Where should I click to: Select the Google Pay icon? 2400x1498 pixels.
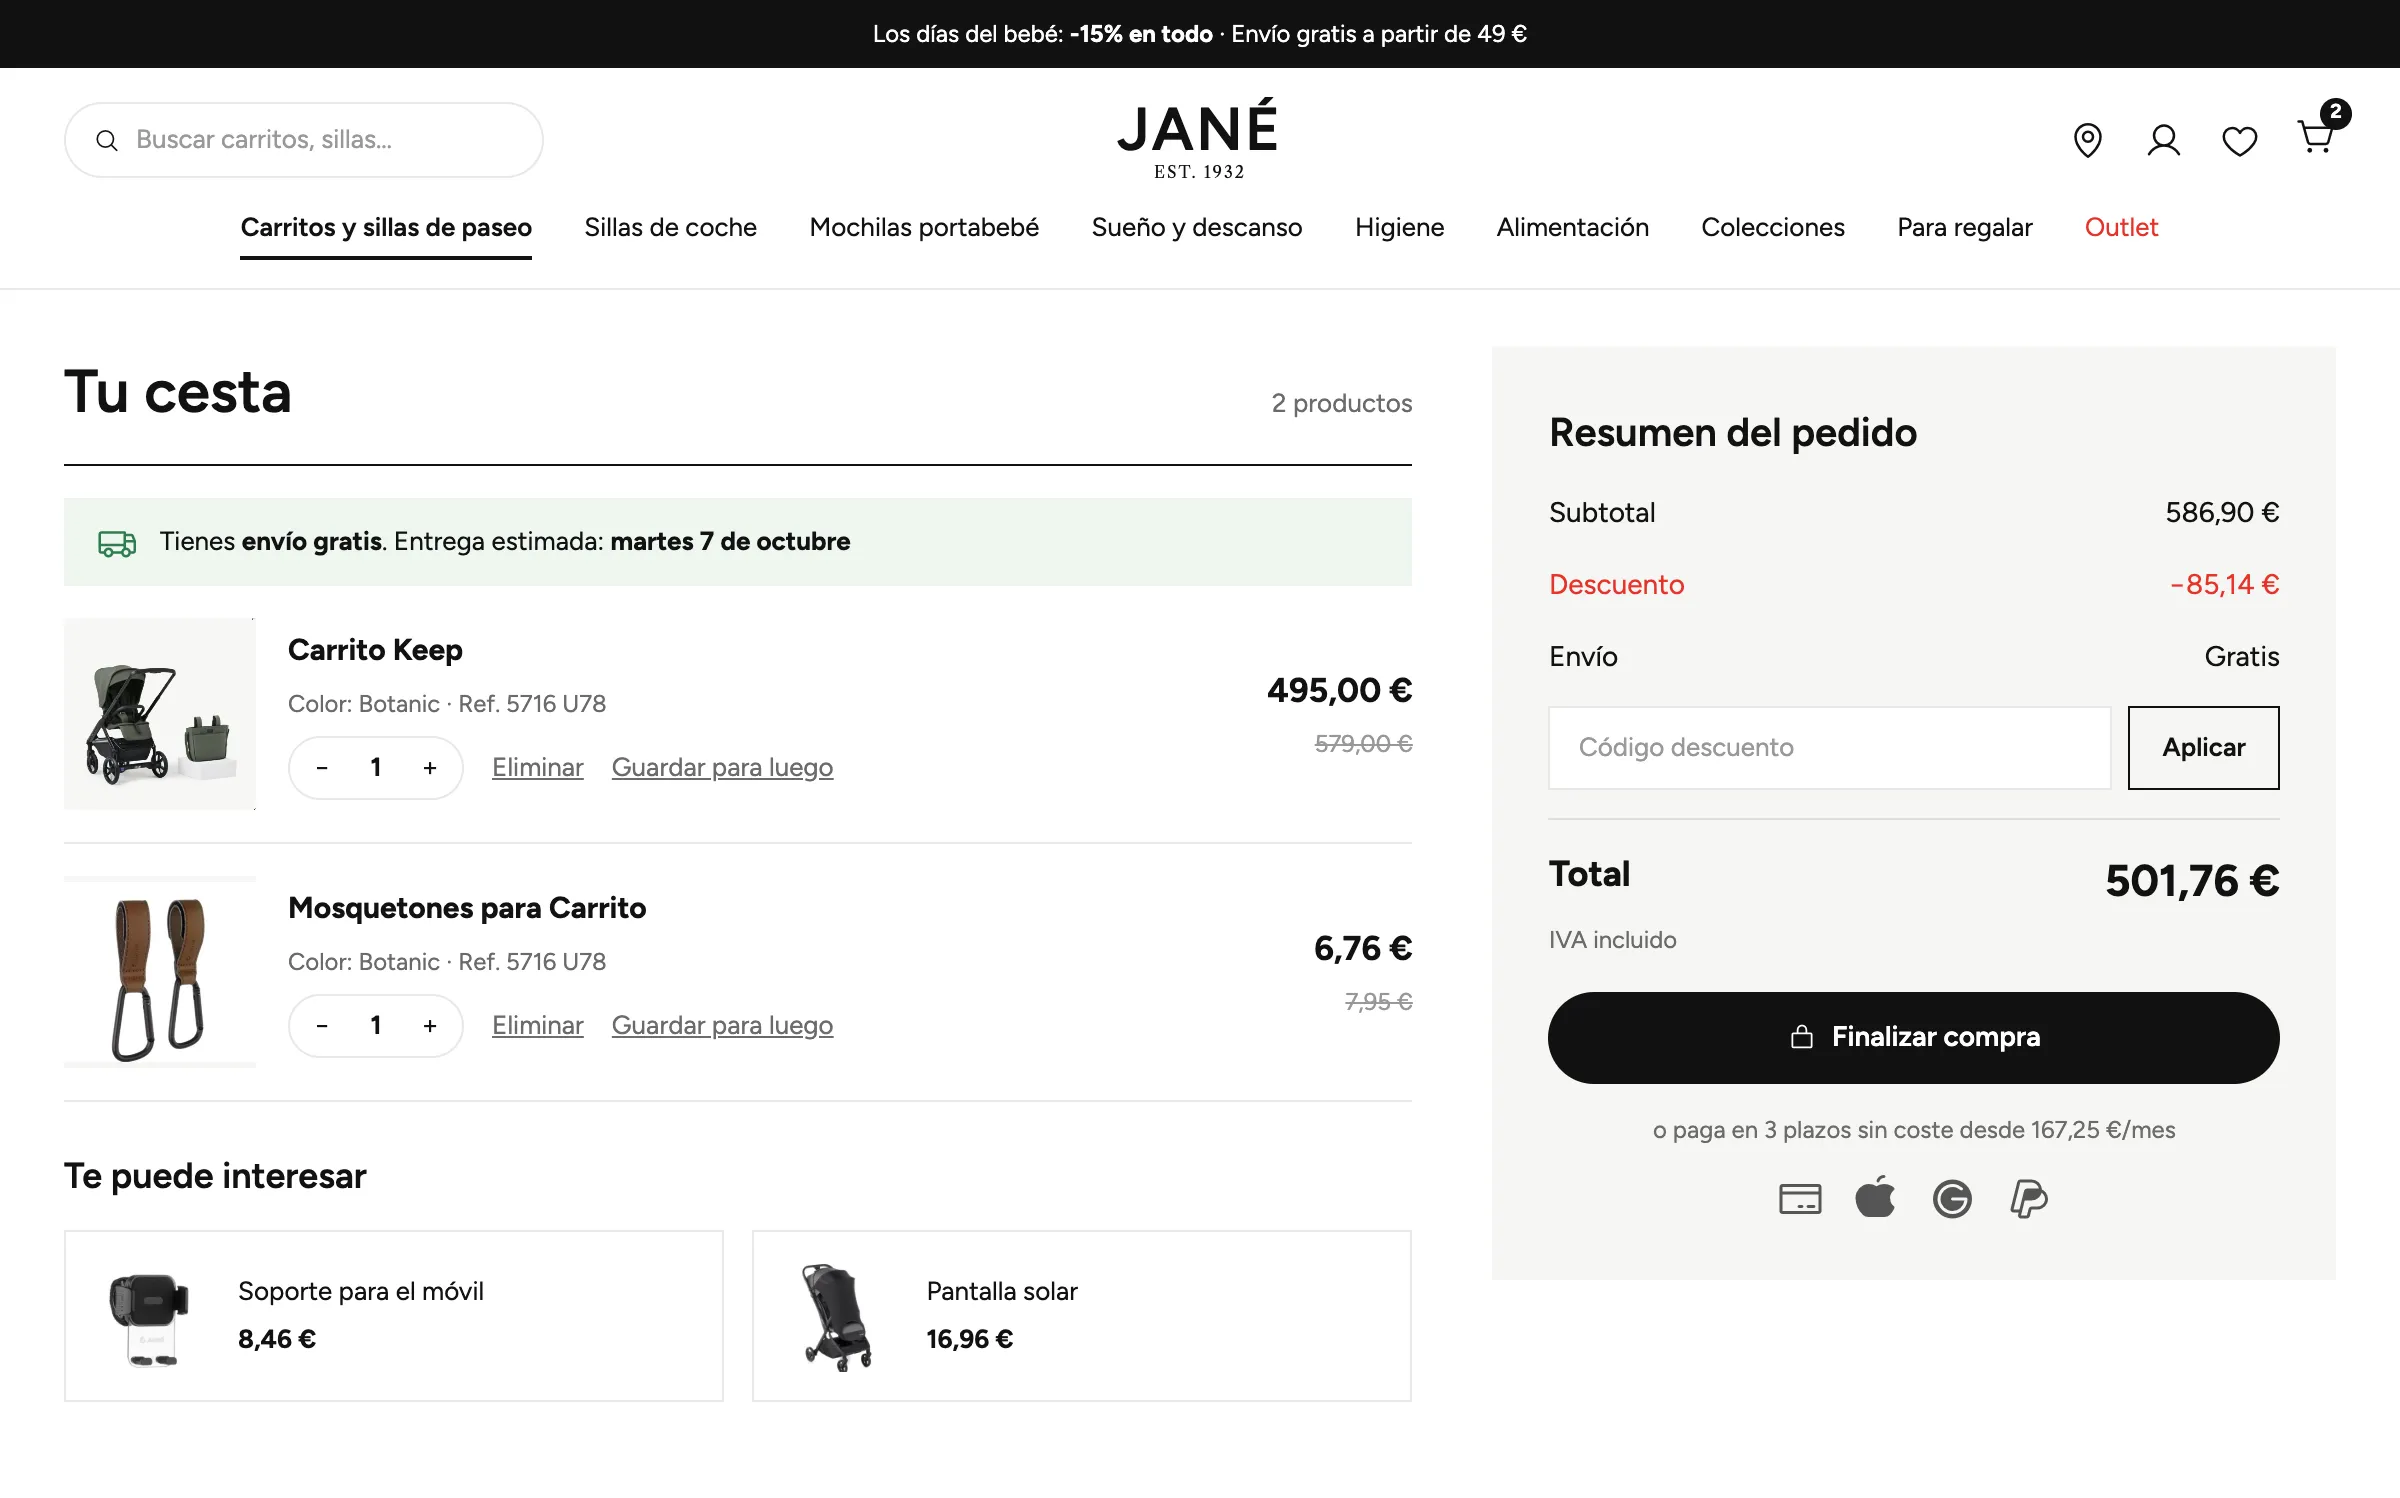click(1952, 1198)
